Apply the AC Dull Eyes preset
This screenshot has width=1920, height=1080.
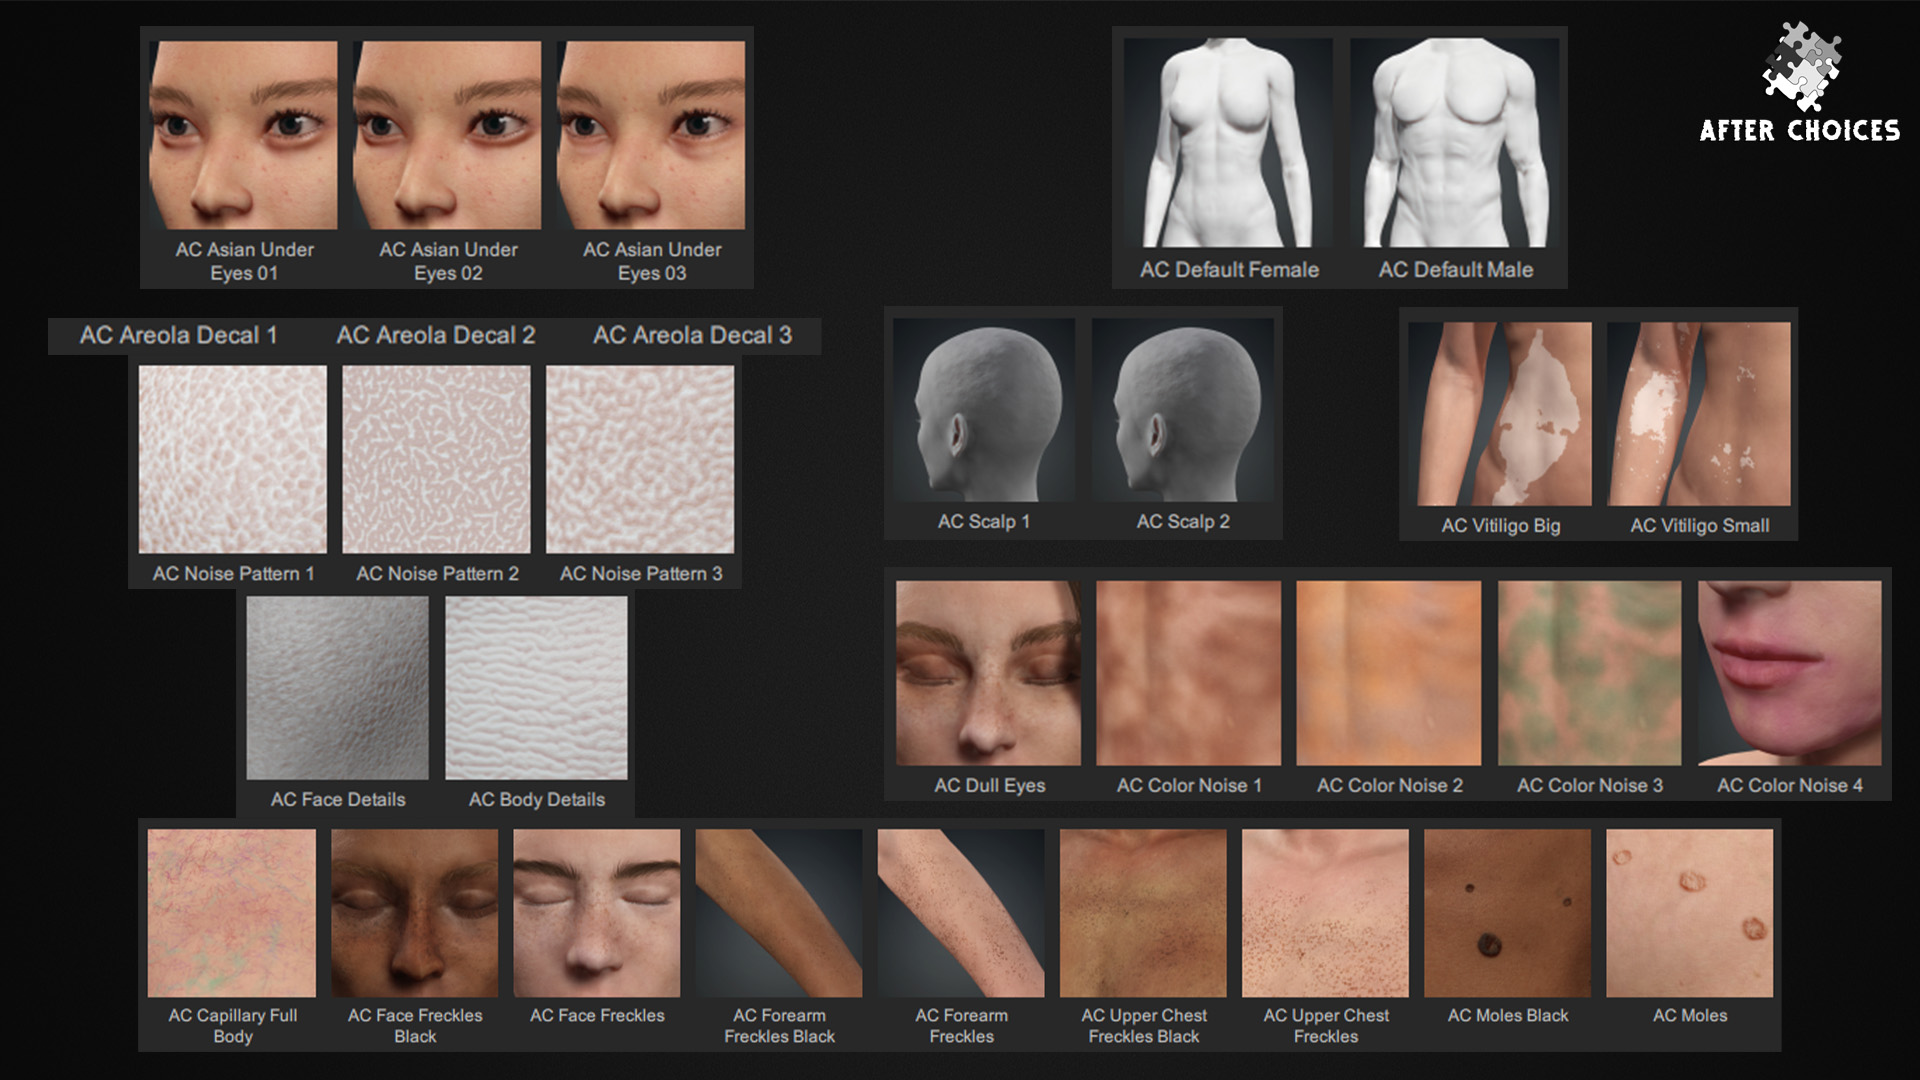(988, 673)
